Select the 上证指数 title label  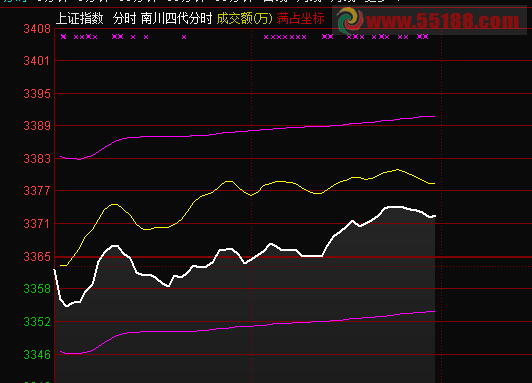pos(79,19)
